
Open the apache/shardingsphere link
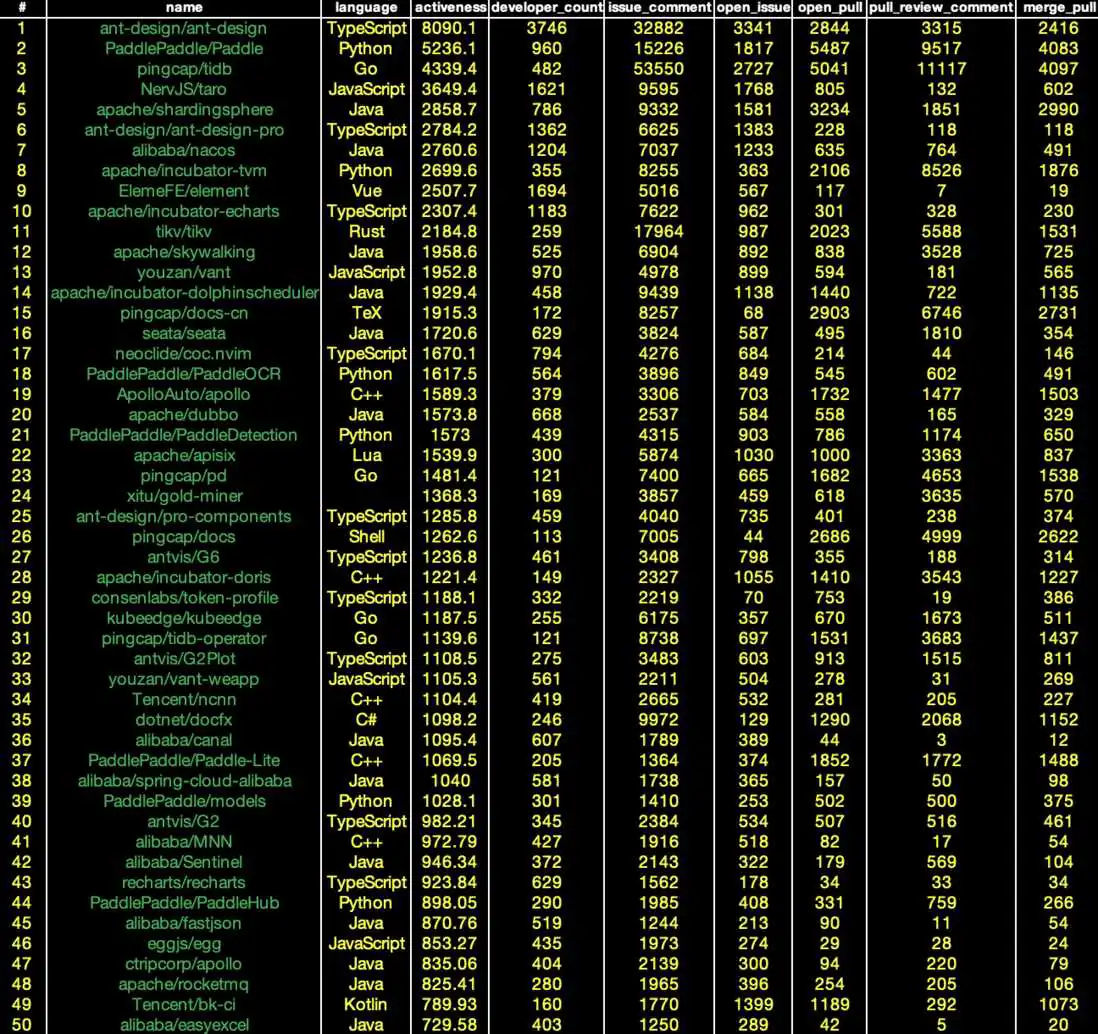pyautogui.click(x=184, y=110)
